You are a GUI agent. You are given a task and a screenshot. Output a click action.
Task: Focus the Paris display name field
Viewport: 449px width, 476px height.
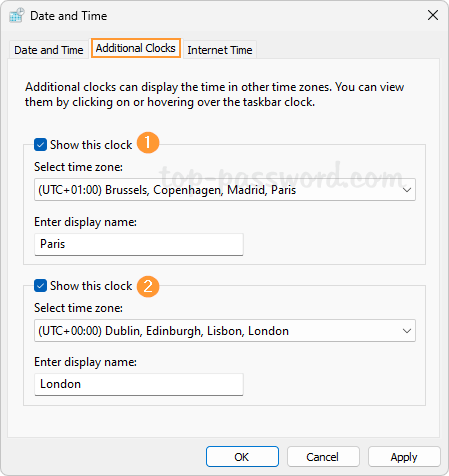coord(139,244)
